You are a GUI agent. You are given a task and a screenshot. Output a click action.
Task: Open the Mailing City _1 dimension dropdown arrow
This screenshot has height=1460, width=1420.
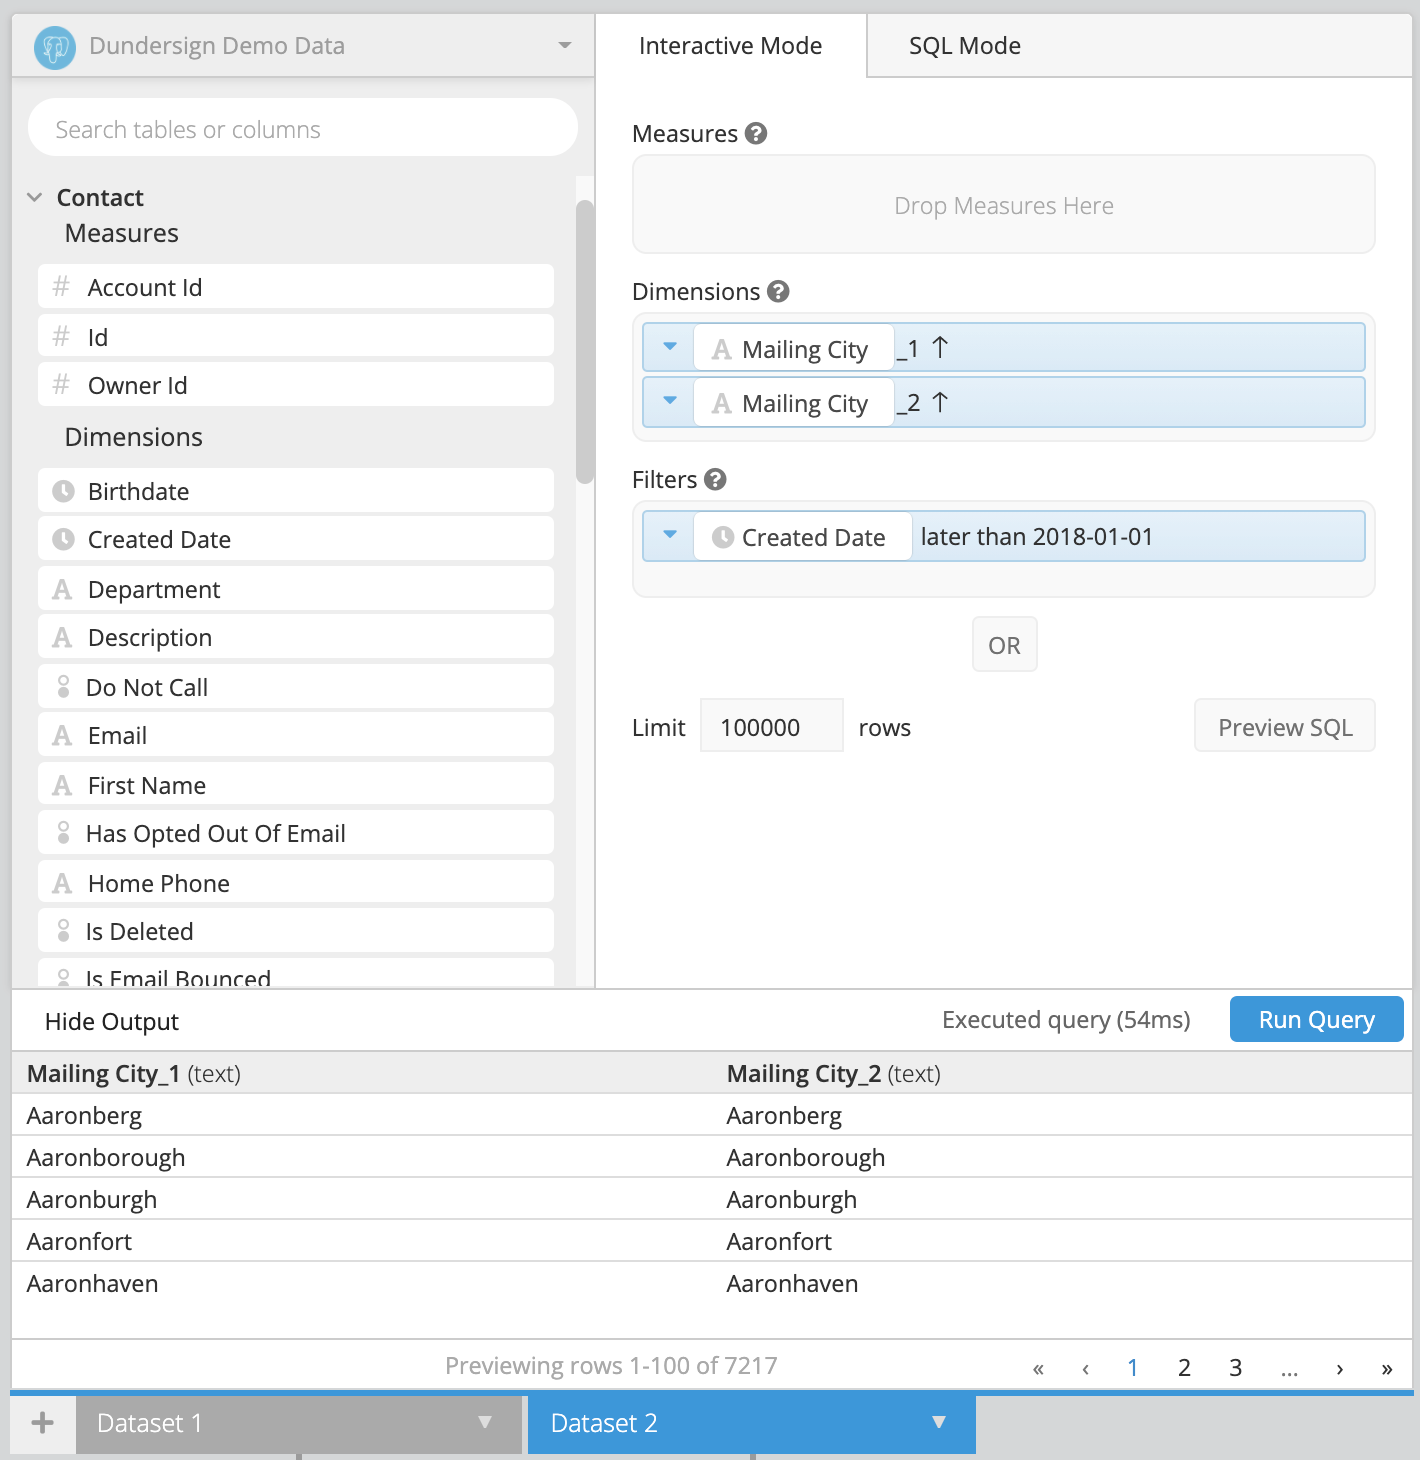click(670, 347)
